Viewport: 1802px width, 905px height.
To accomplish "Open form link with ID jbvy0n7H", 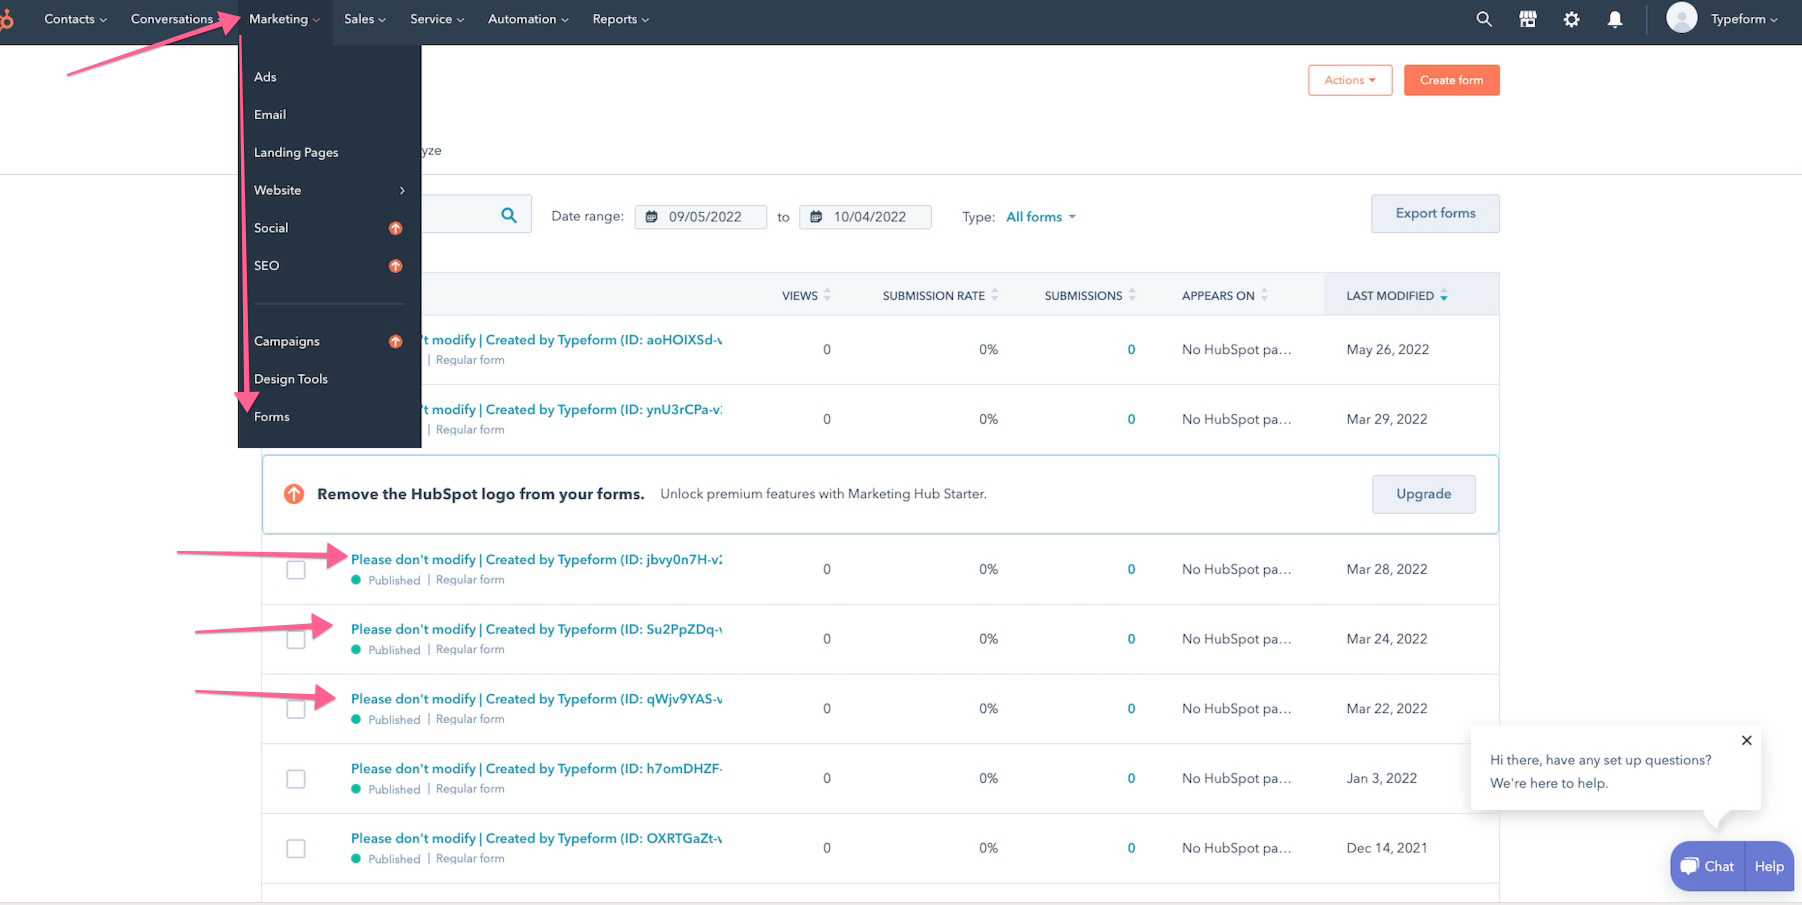I will click(x=536, y=560).
